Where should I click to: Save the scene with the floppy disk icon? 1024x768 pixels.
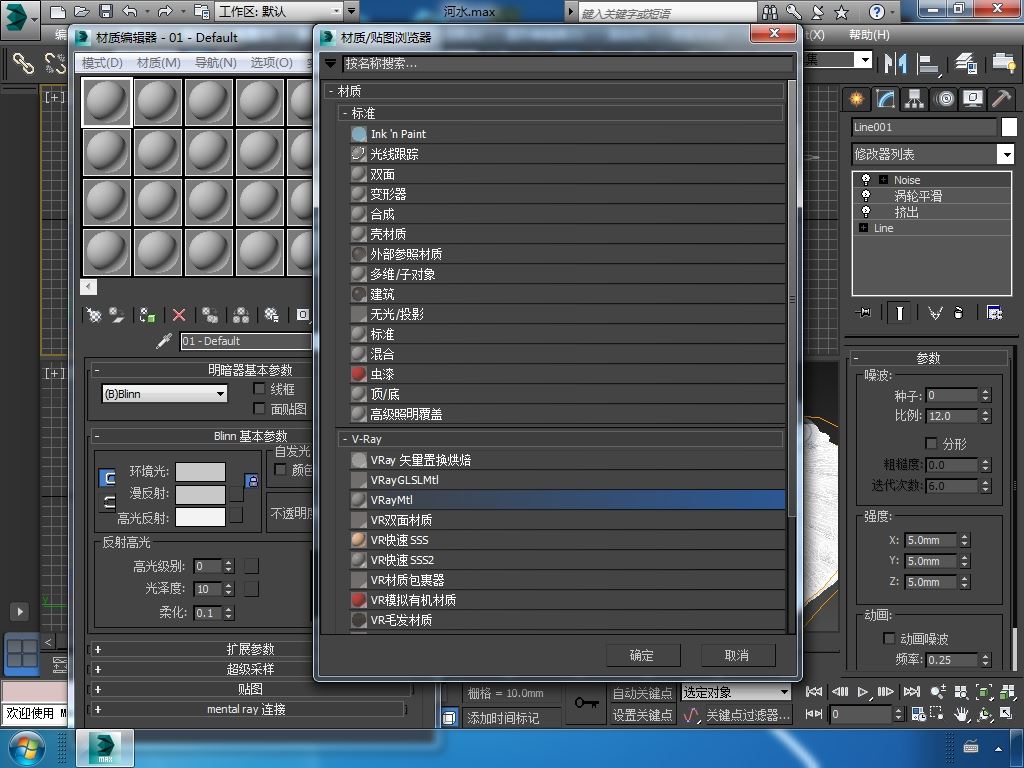coord(105,11)
